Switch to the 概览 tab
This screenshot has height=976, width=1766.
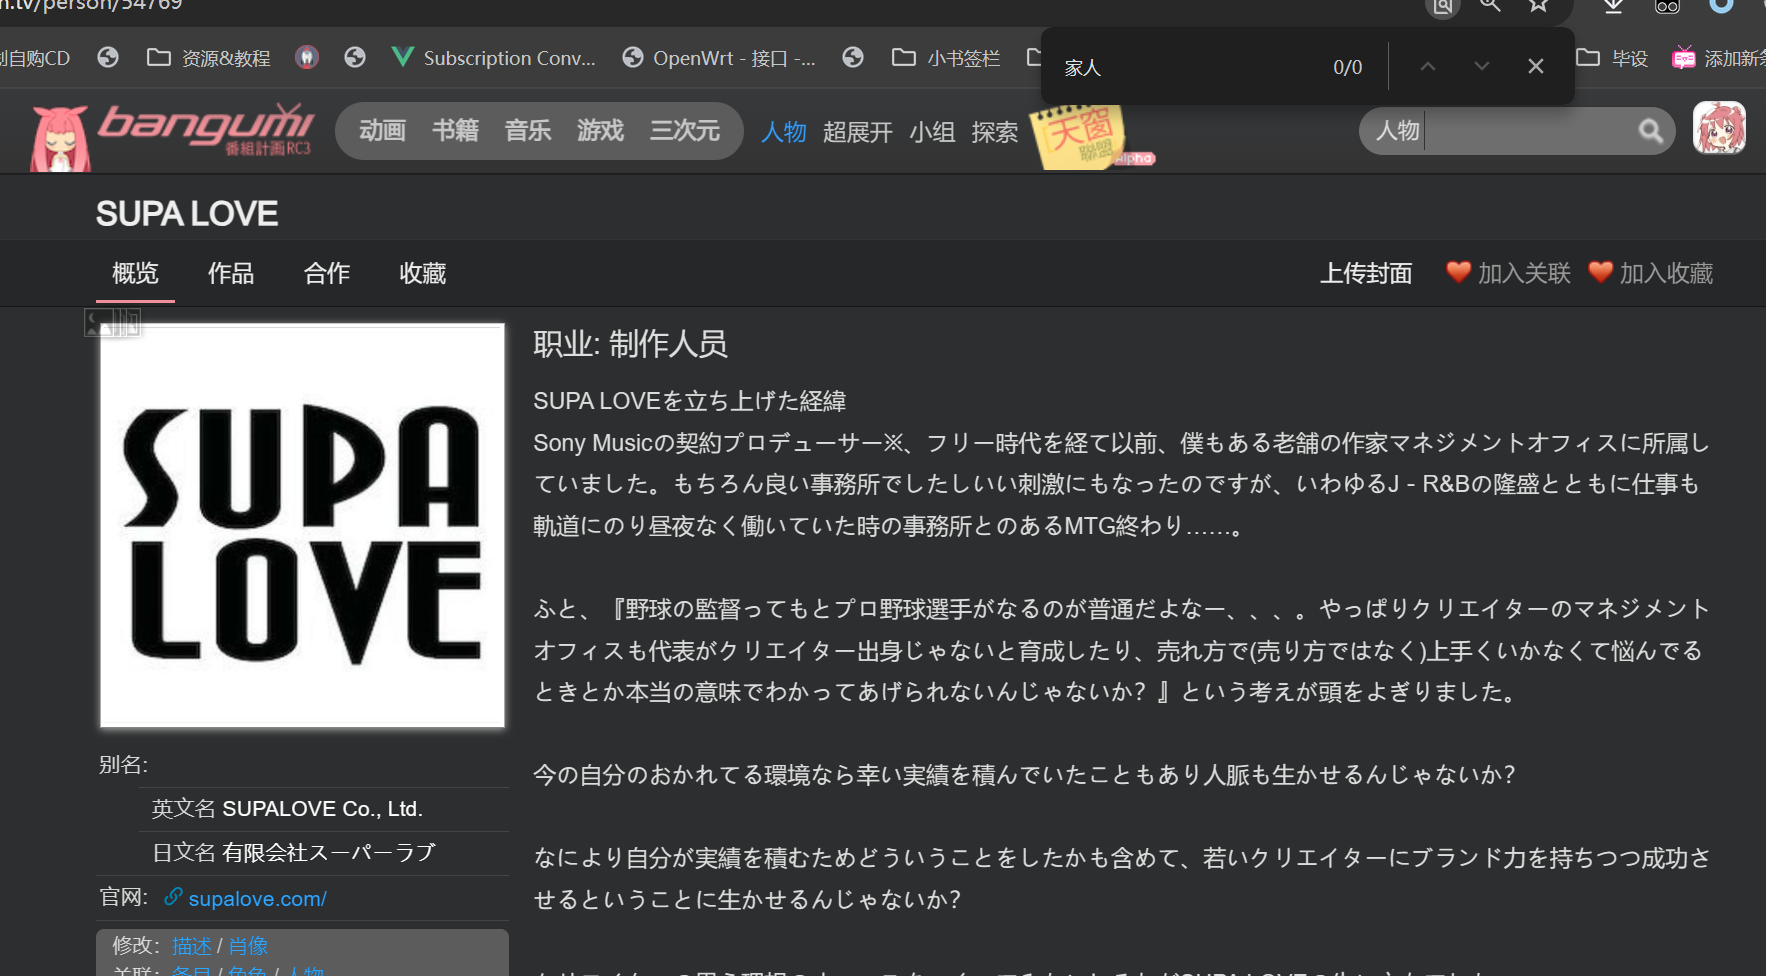135,273
